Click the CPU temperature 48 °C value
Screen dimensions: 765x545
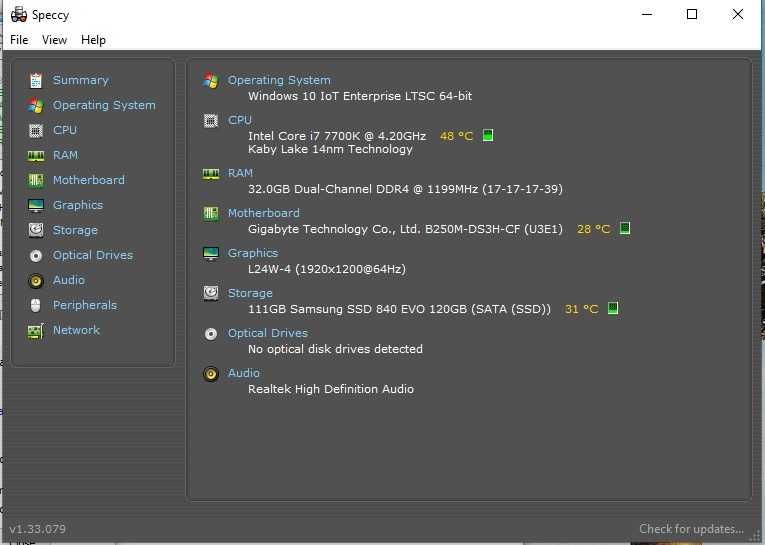click(x=456, y=136)
